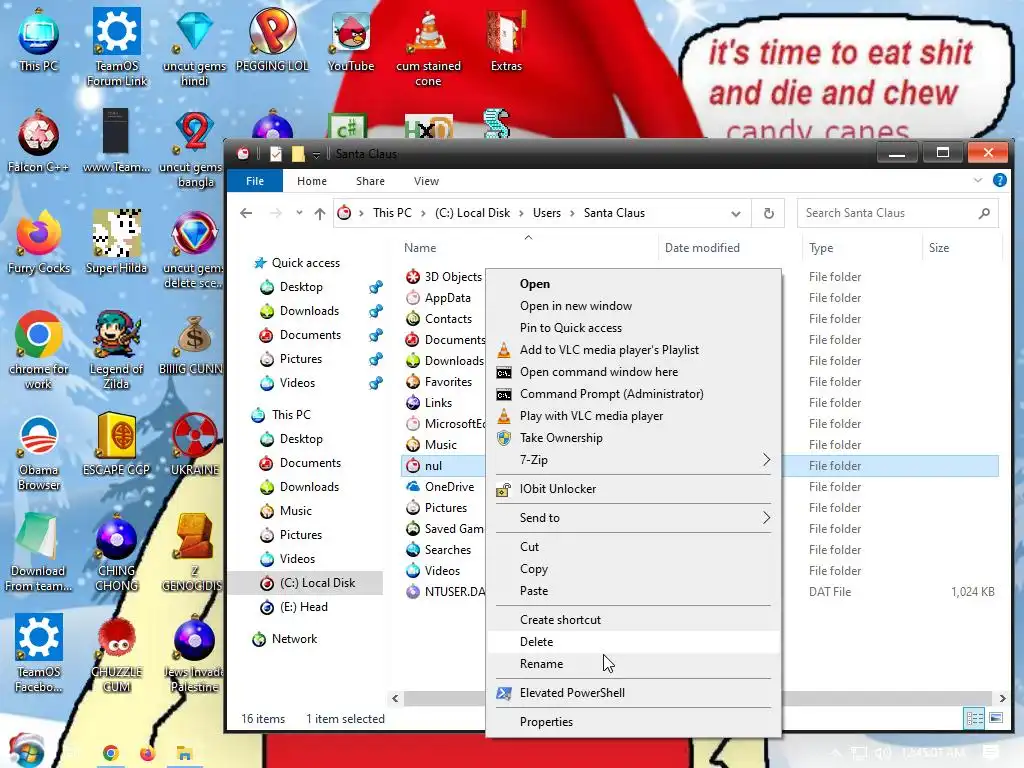Screen dimensions: 1024x768
Task: Switch to Details view icon in status bar
Action: pos(974,718)
